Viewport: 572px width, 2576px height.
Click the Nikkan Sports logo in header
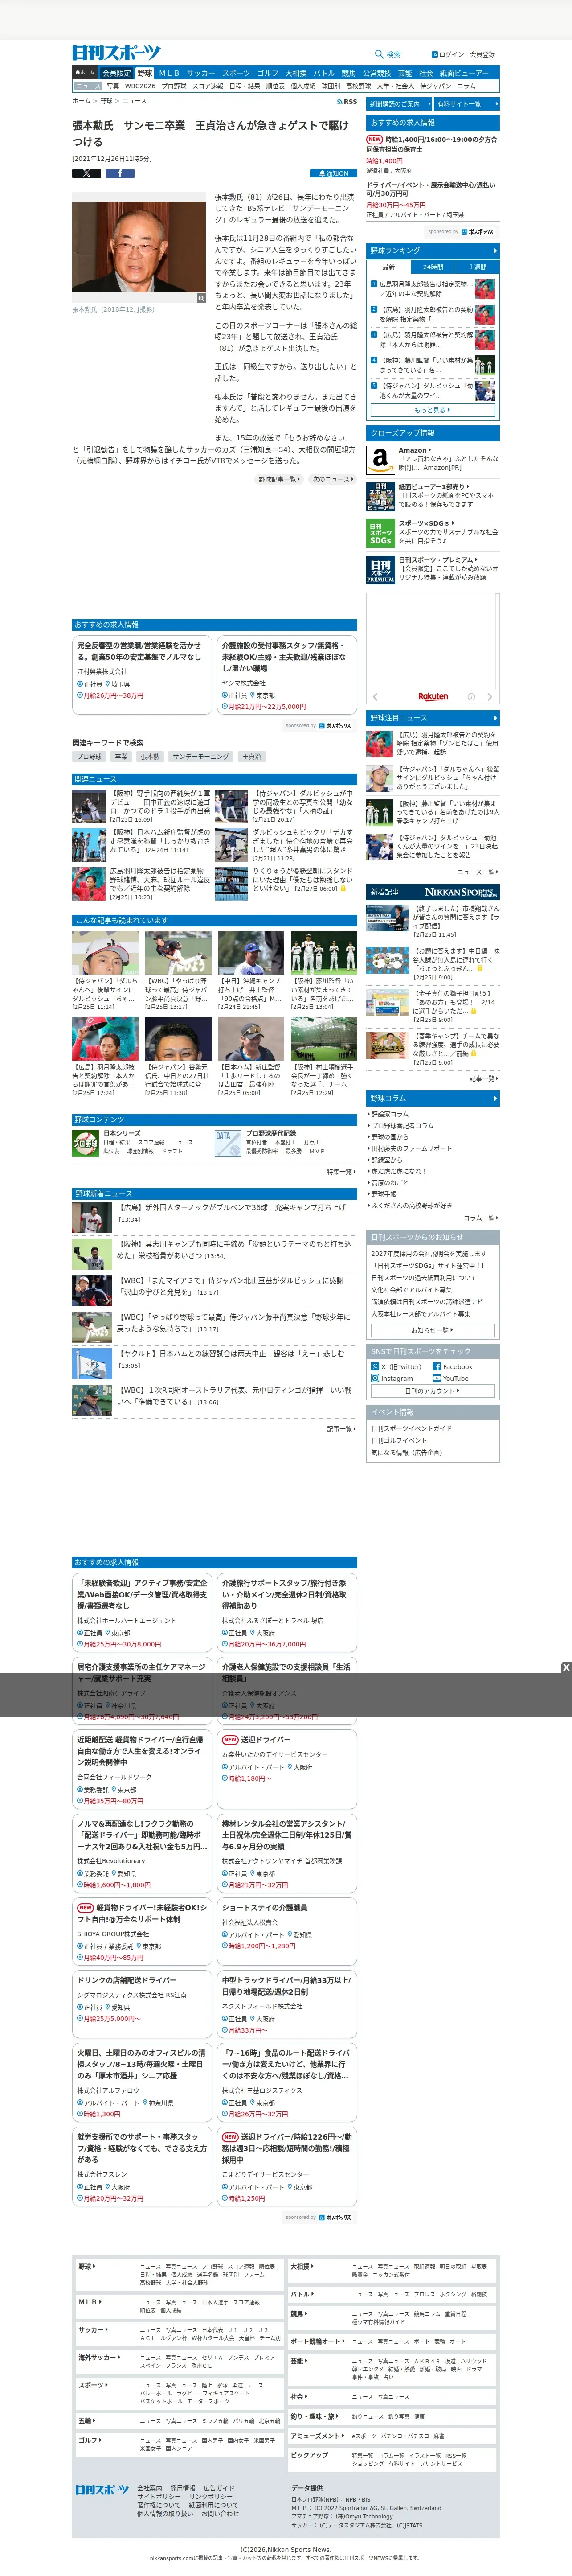coord(116,53)
